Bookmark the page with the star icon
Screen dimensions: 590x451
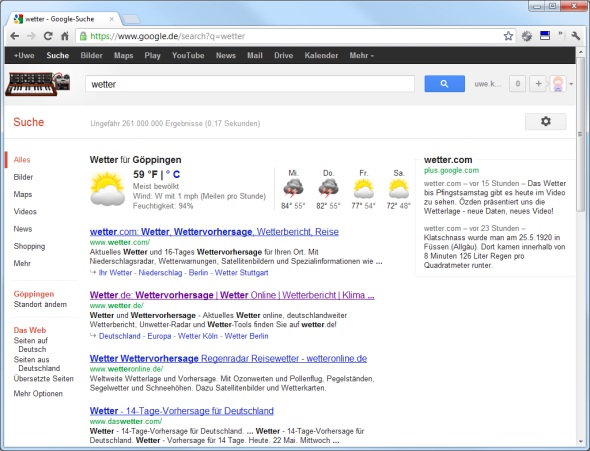(508, 36)
